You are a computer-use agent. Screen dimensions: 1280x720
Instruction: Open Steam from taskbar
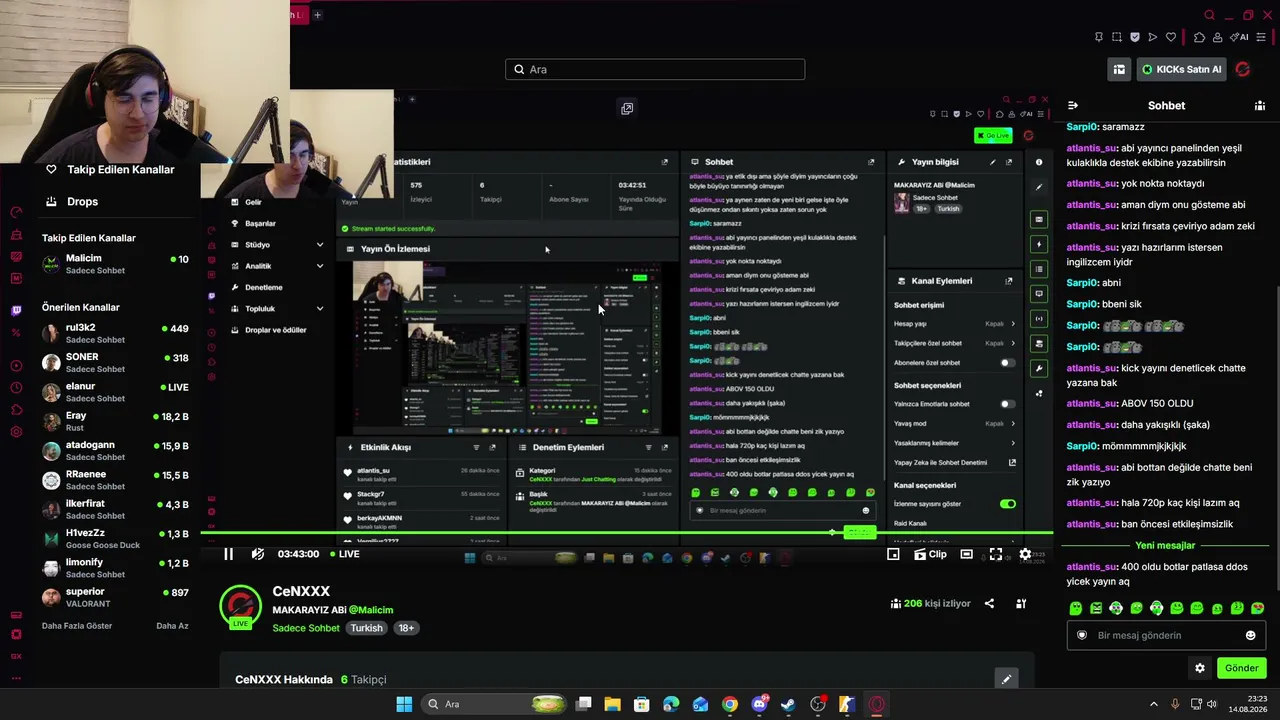coord(788,704)
